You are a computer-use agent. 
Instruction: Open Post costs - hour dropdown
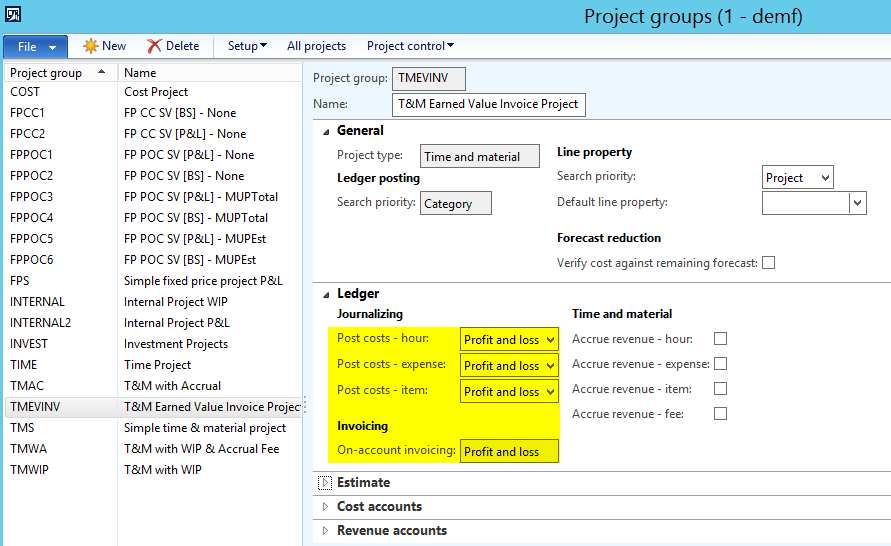click(x=549, y=340)
